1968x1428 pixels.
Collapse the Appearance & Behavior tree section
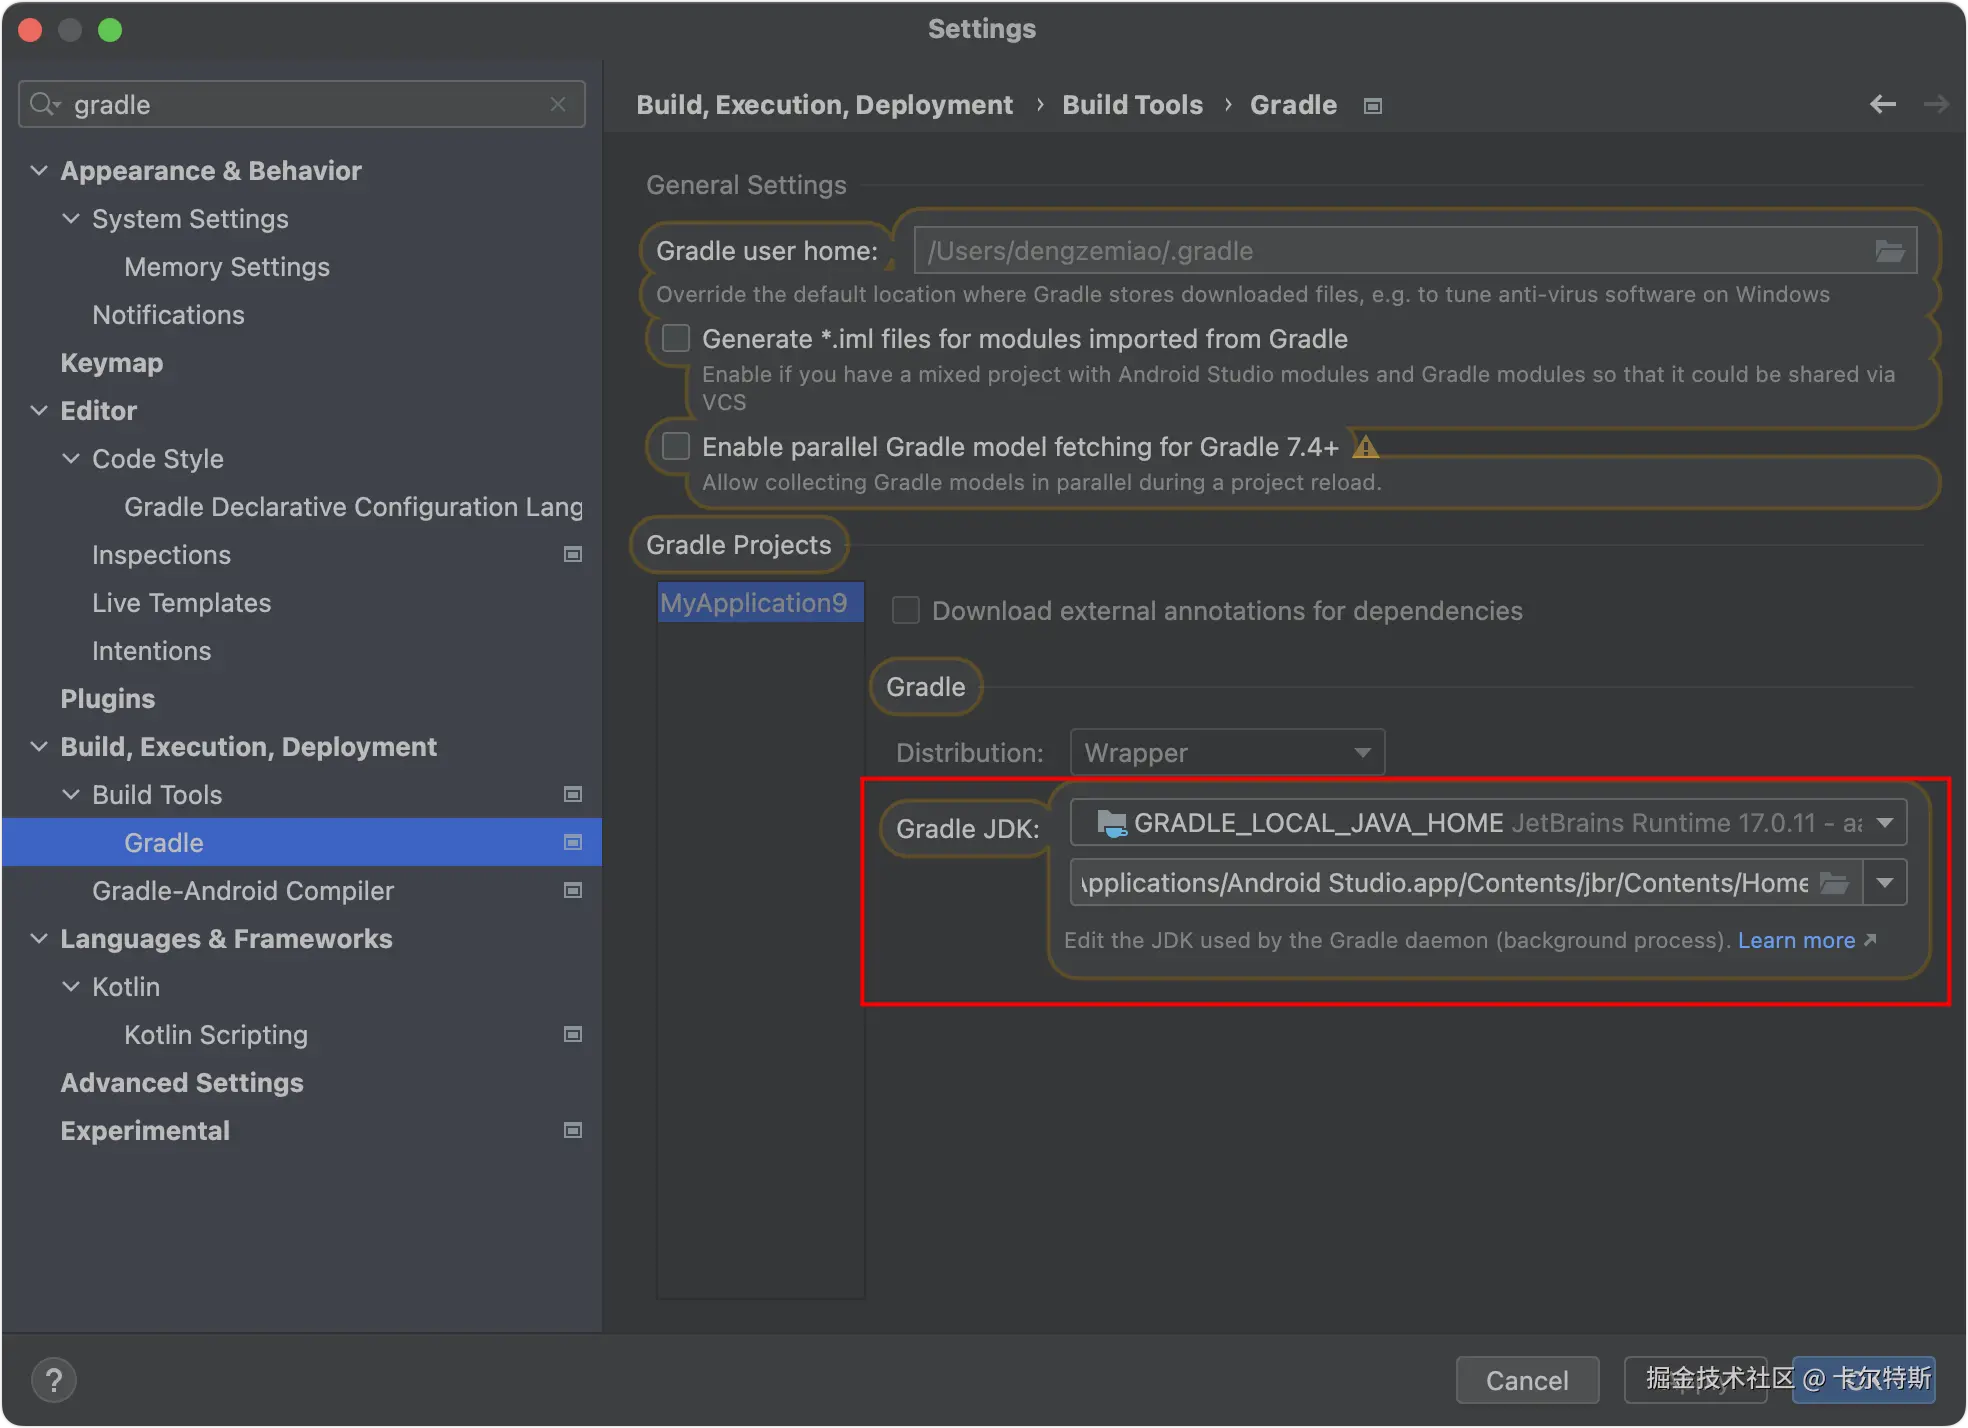pyautogui.click(x=39, y=171)
